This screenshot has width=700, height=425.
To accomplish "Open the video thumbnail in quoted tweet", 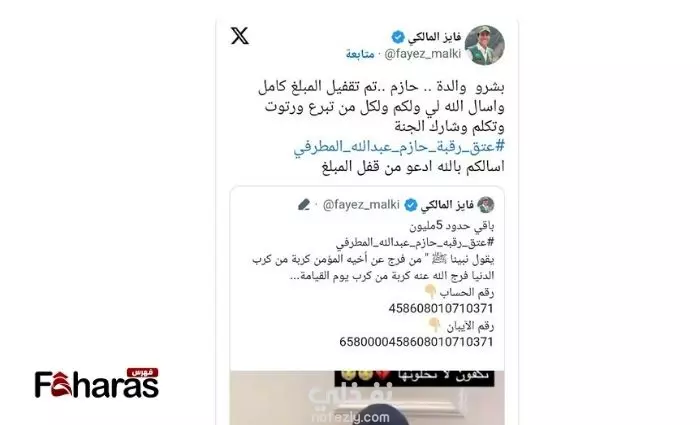I will pyautogui.click(x=367, y=398).
